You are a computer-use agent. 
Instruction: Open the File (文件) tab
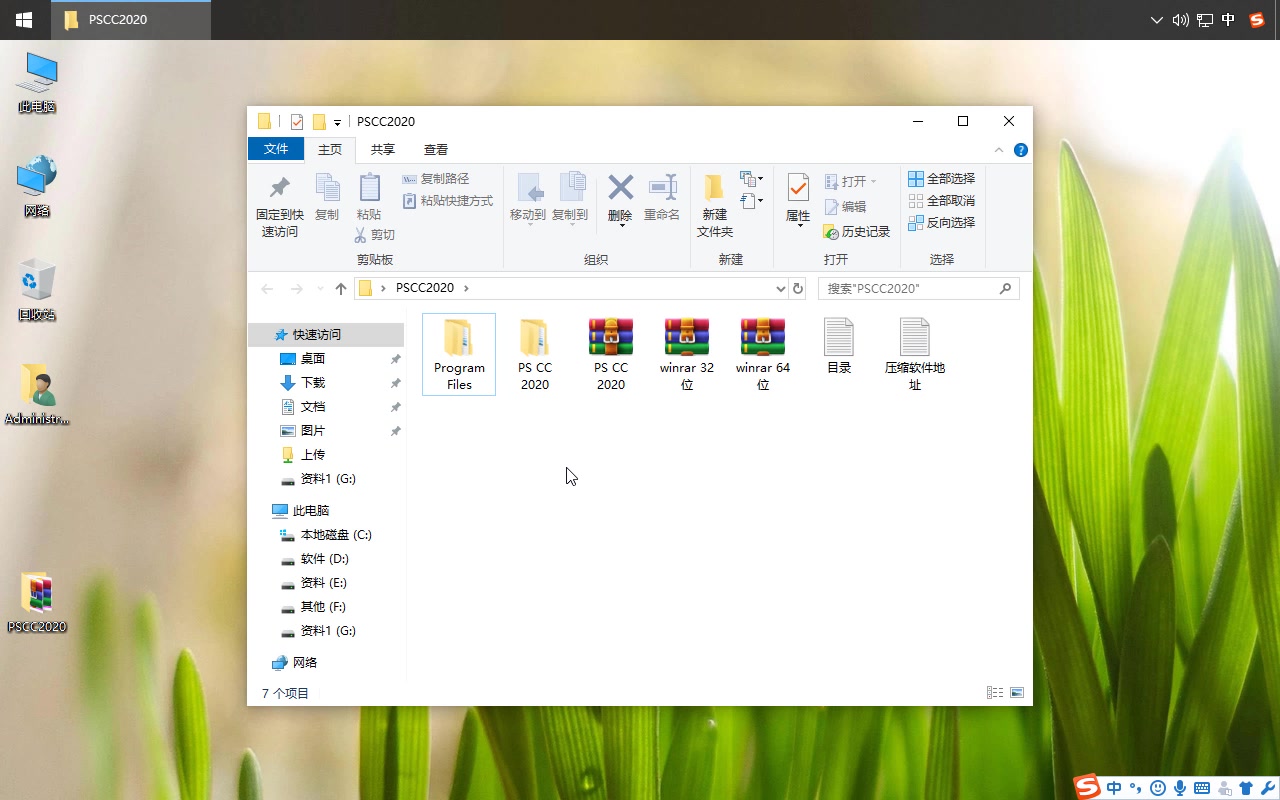click(x=276, y=149)
